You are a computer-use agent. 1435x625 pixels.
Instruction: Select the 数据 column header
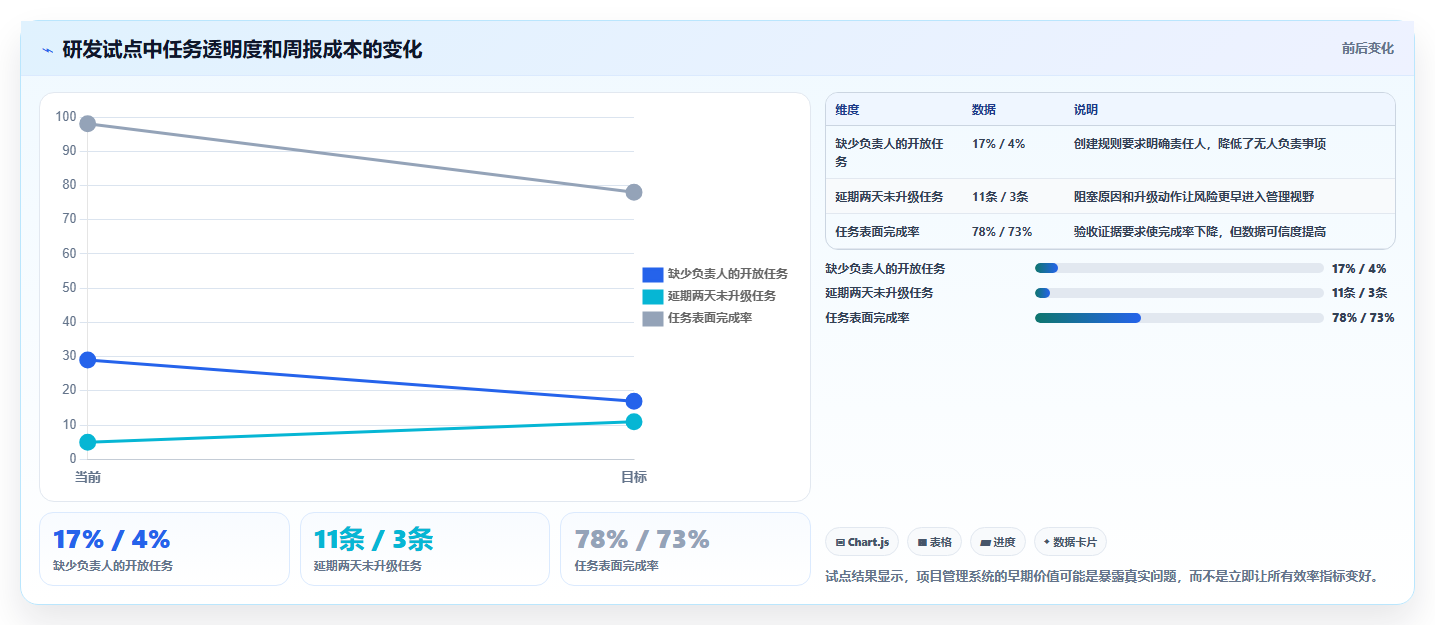984,110
